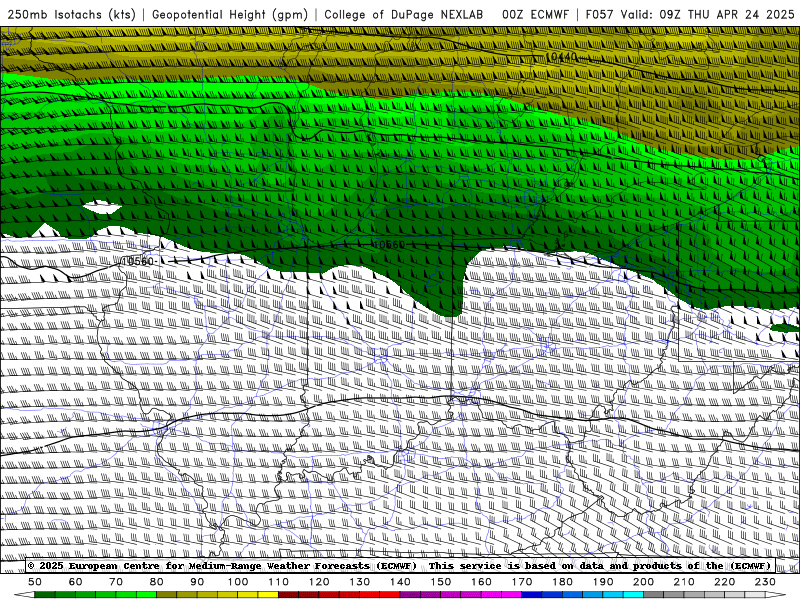Image resolution: width=800 pixels, height=600 pixels.
Task: Select the '00Z ECMWF' model run label
Action: 535,14
